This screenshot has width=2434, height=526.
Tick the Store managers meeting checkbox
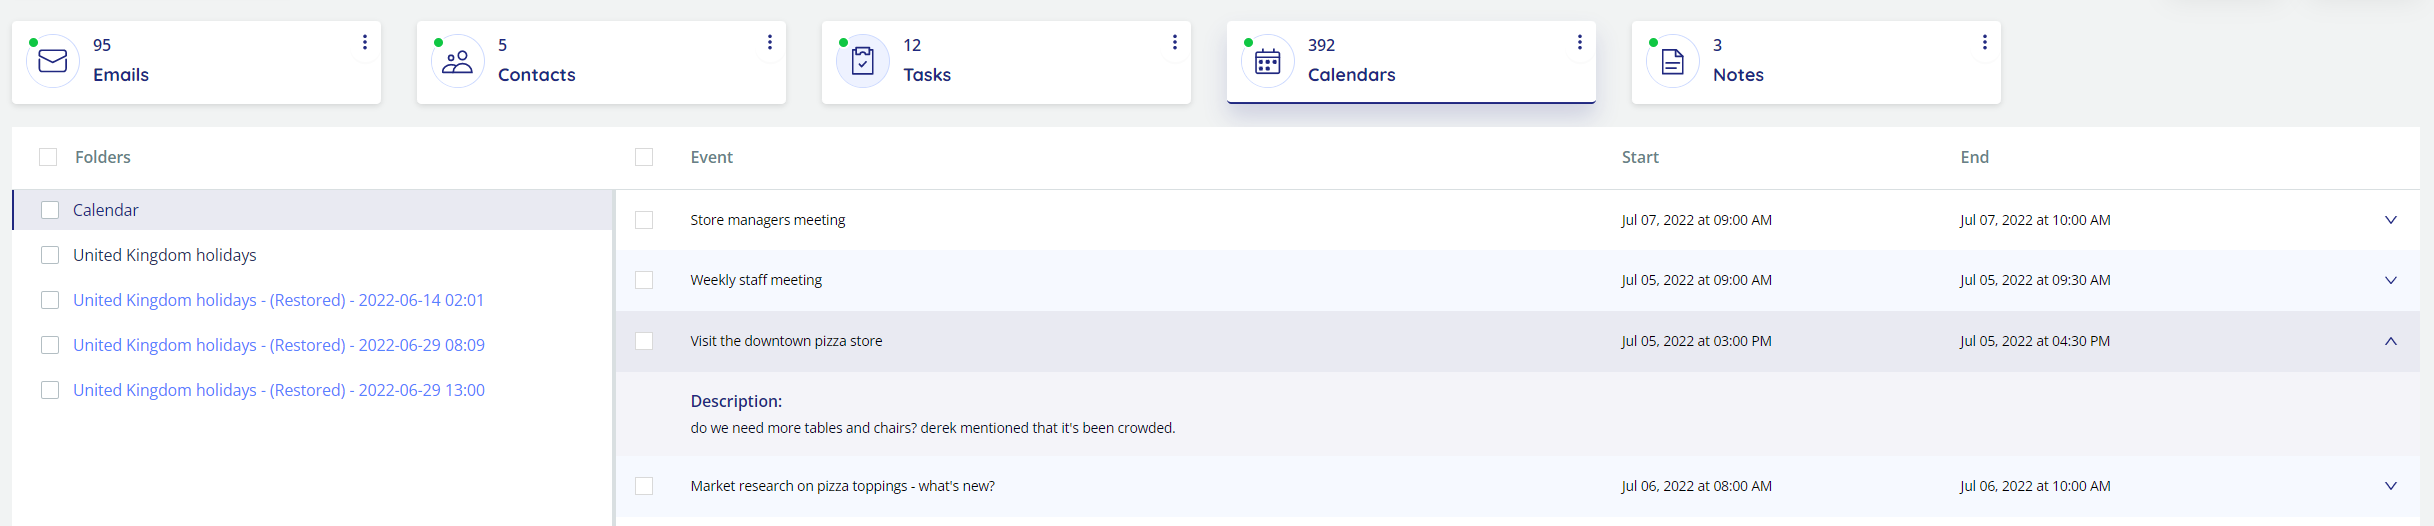pos(644,220)
